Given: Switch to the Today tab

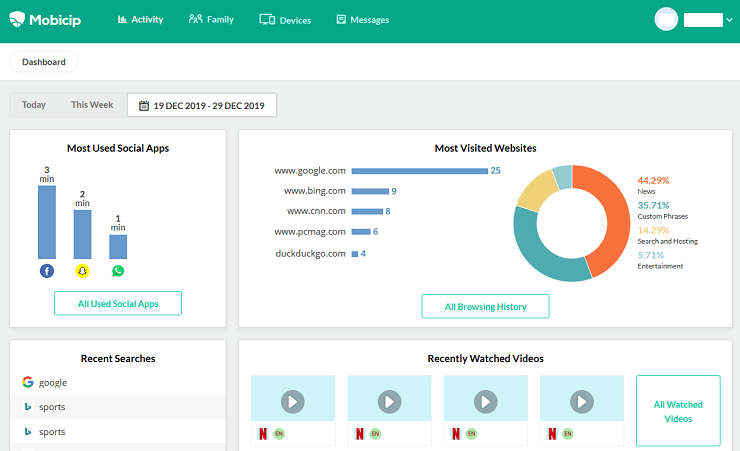Looking at the screenshot, I should tap(34, 105).
